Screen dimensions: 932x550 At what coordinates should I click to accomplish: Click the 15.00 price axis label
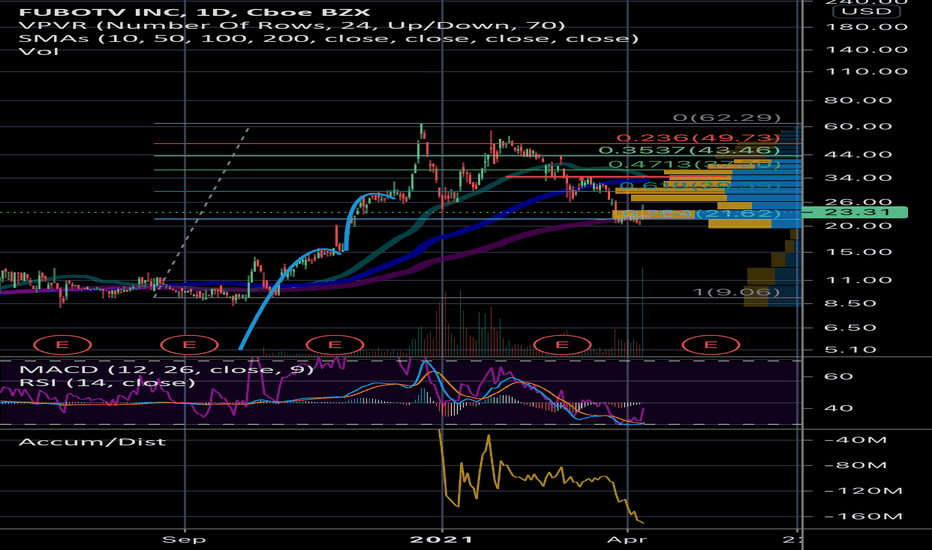(858, 252)
